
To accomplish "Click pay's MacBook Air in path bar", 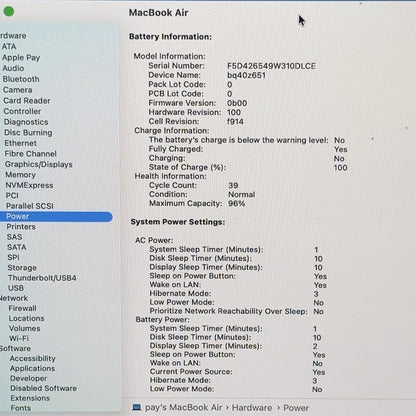I will [184, 407].
